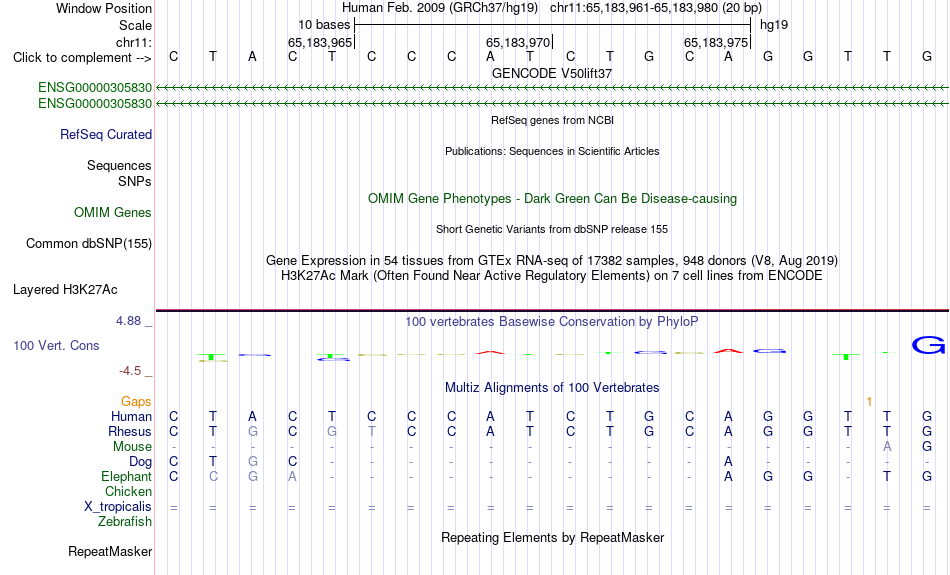
Task: Click the Sequences track label
Action: (119, 165)
